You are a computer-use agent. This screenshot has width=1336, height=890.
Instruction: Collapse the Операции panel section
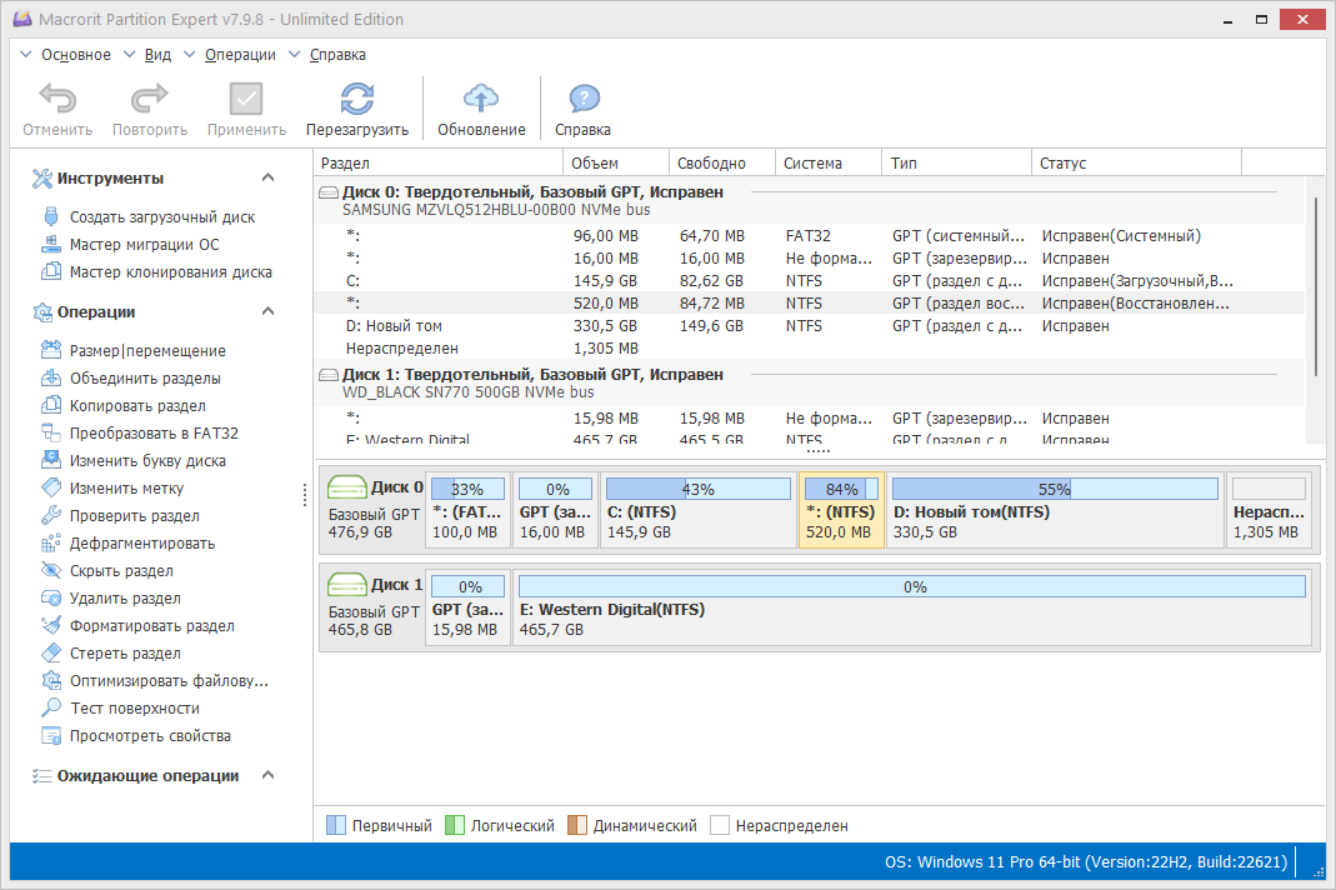tap(268, 312)
